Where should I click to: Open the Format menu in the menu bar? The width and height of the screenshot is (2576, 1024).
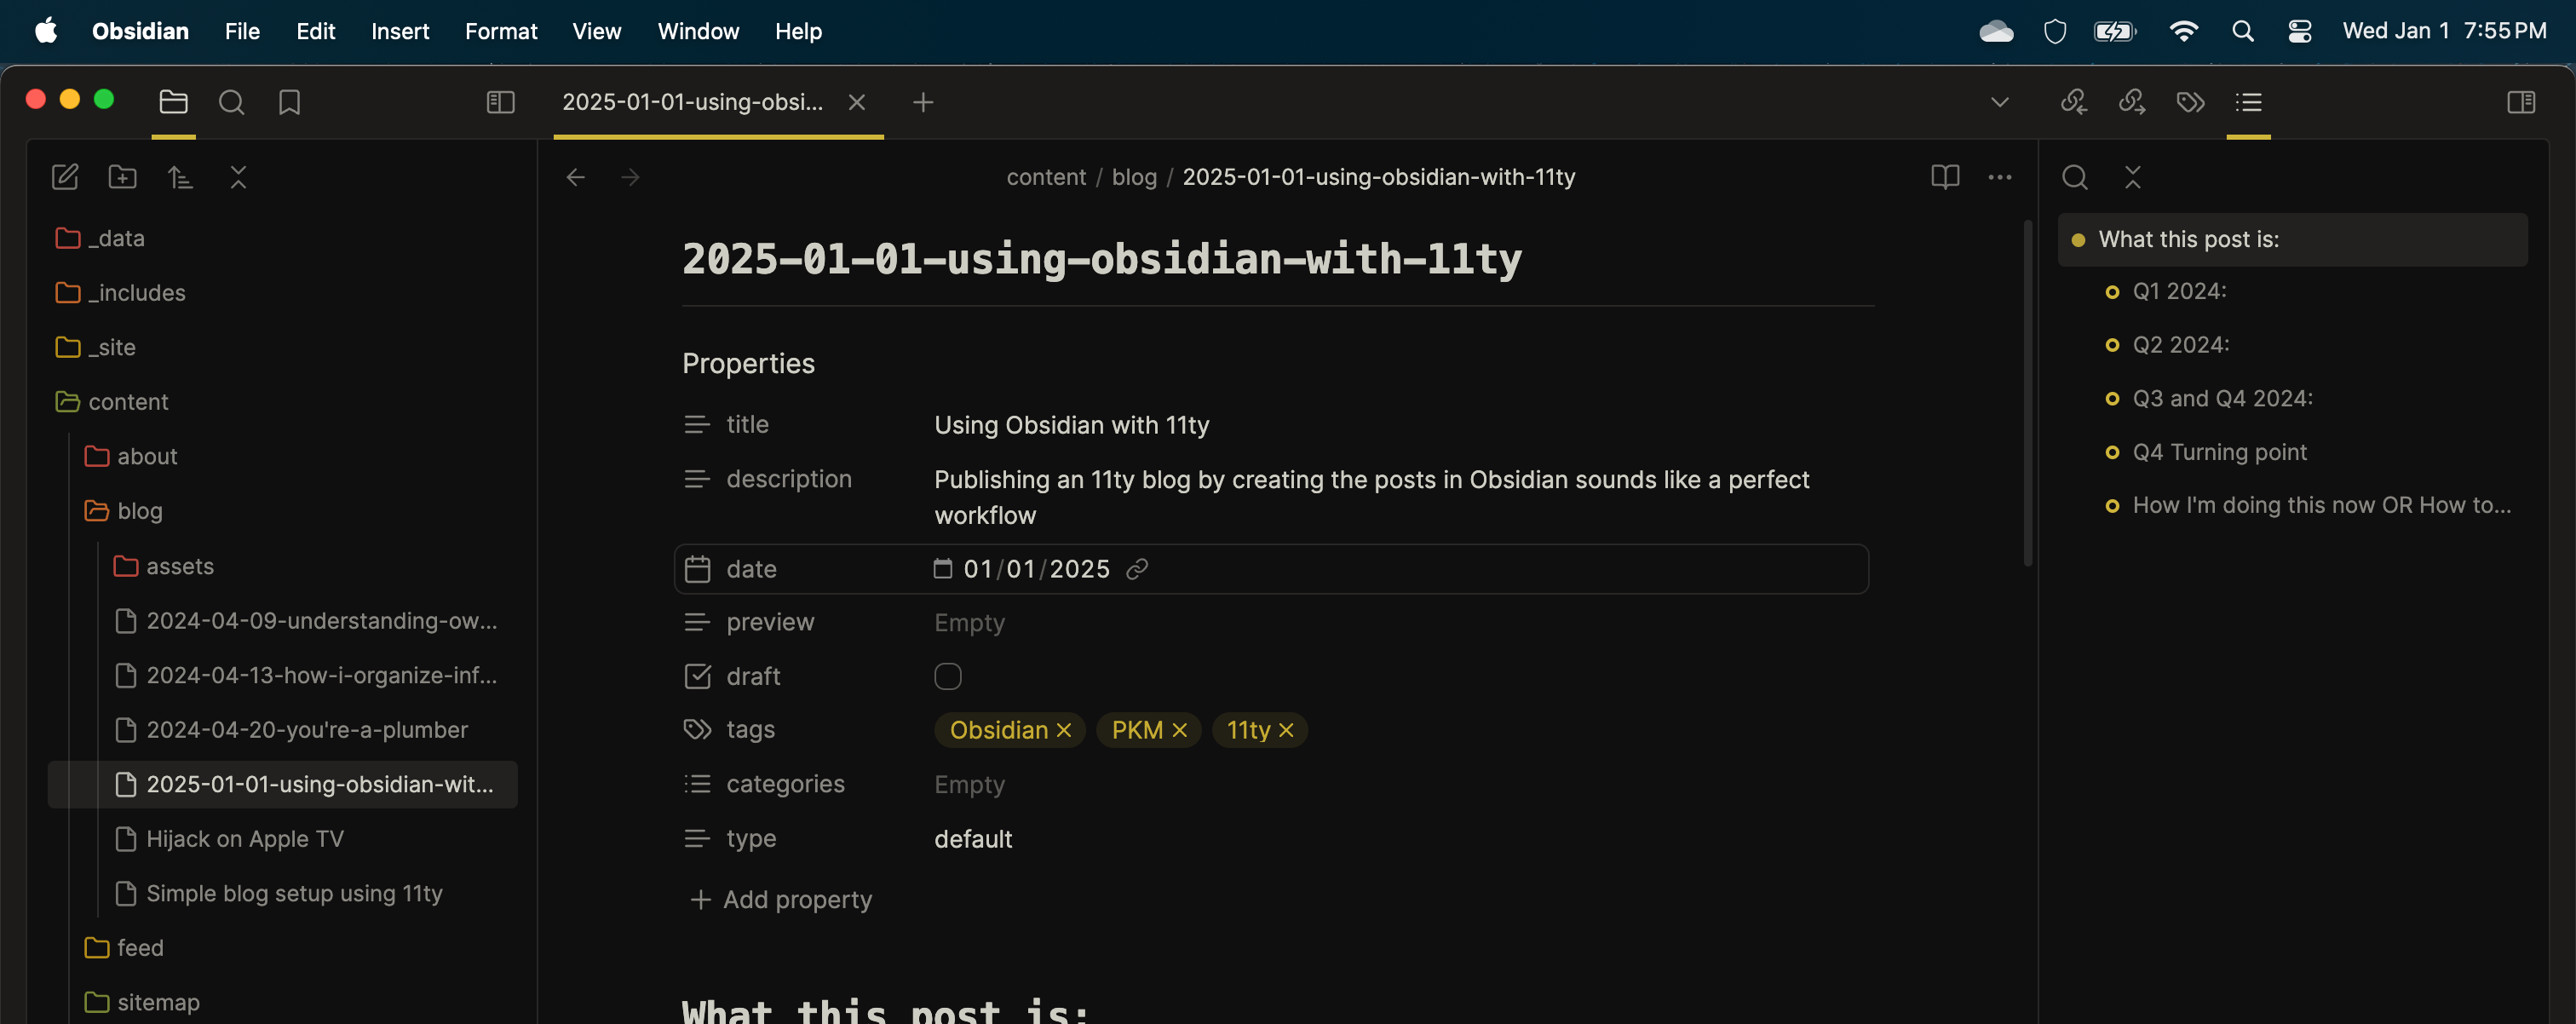click(x=501, y=31)
